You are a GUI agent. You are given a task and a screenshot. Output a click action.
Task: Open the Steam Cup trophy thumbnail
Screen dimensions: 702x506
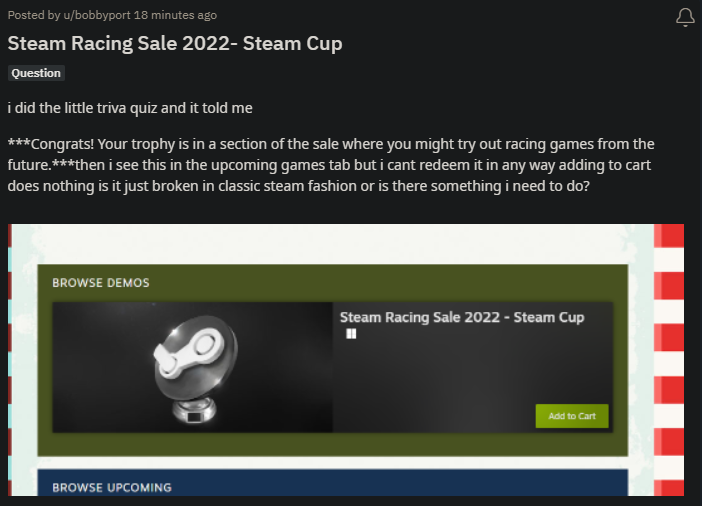(193, 367)
